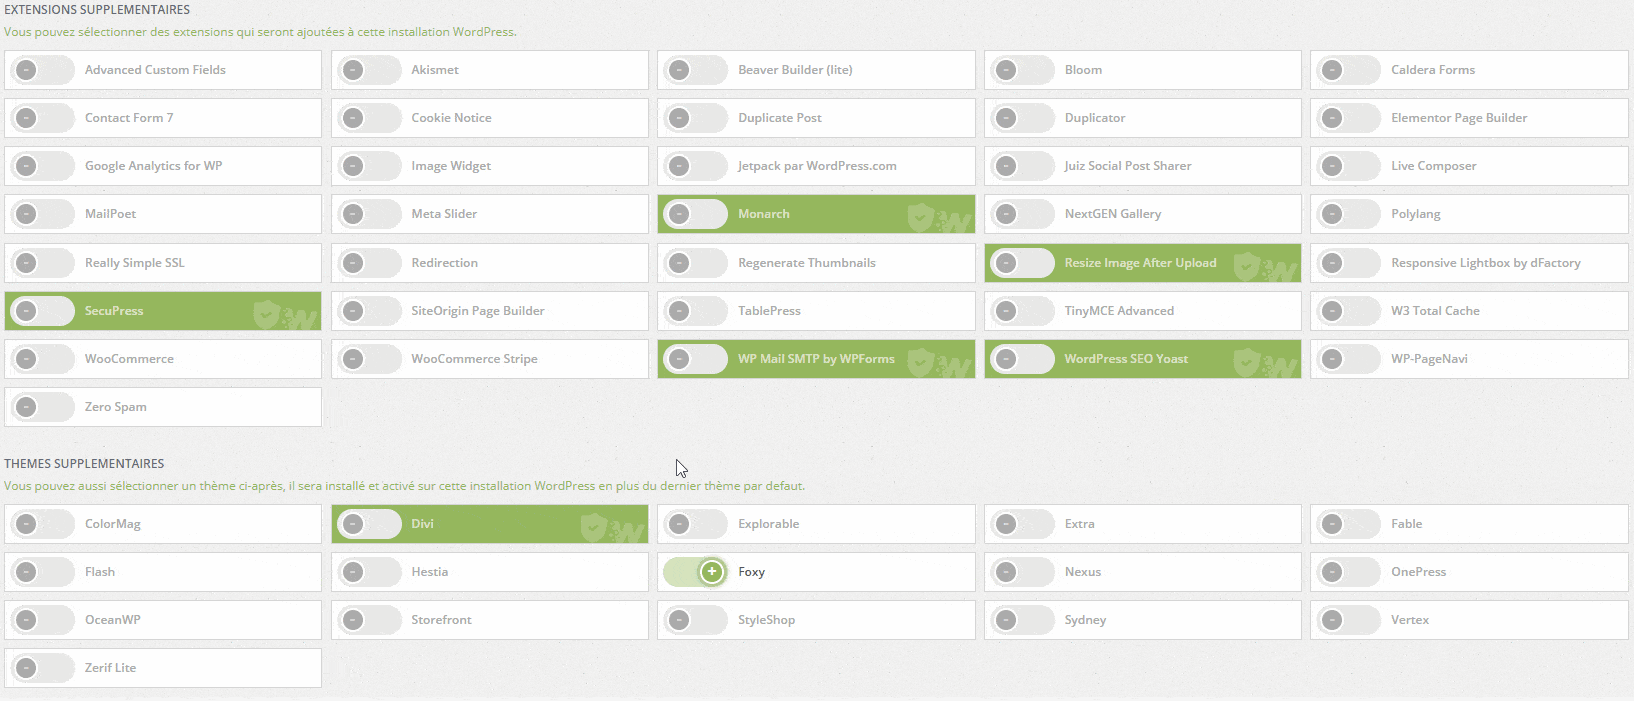
Task: Toggle the Advanced Custom Fields switch
Action: coord(42,70)
